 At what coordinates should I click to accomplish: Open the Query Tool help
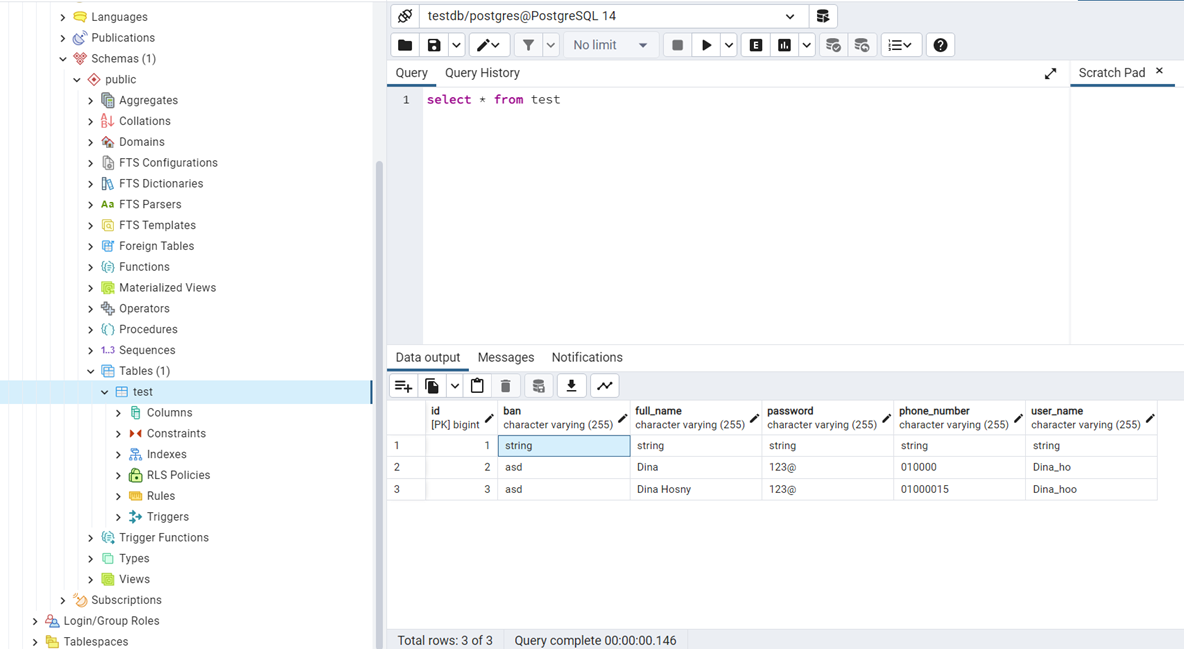(939, 44)
